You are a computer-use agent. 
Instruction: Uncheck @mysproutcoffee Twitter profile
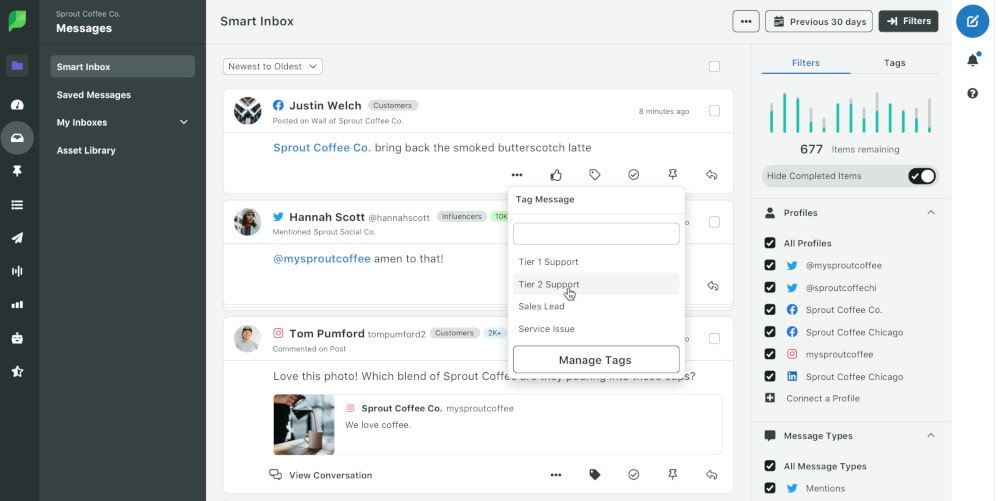(x=770, y=265)
